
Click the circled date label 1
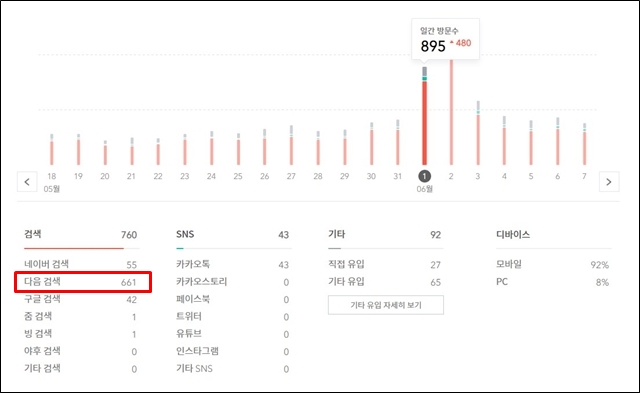point(424,176)
